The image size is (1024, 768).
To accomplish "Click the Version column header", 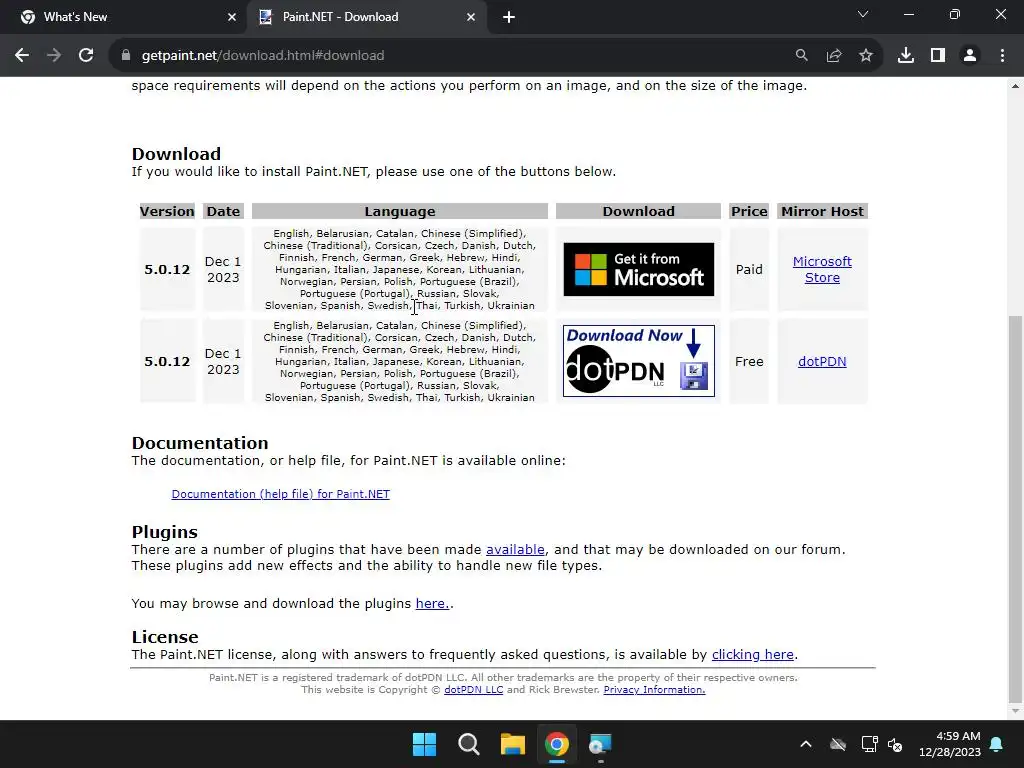I will (167, 212).
